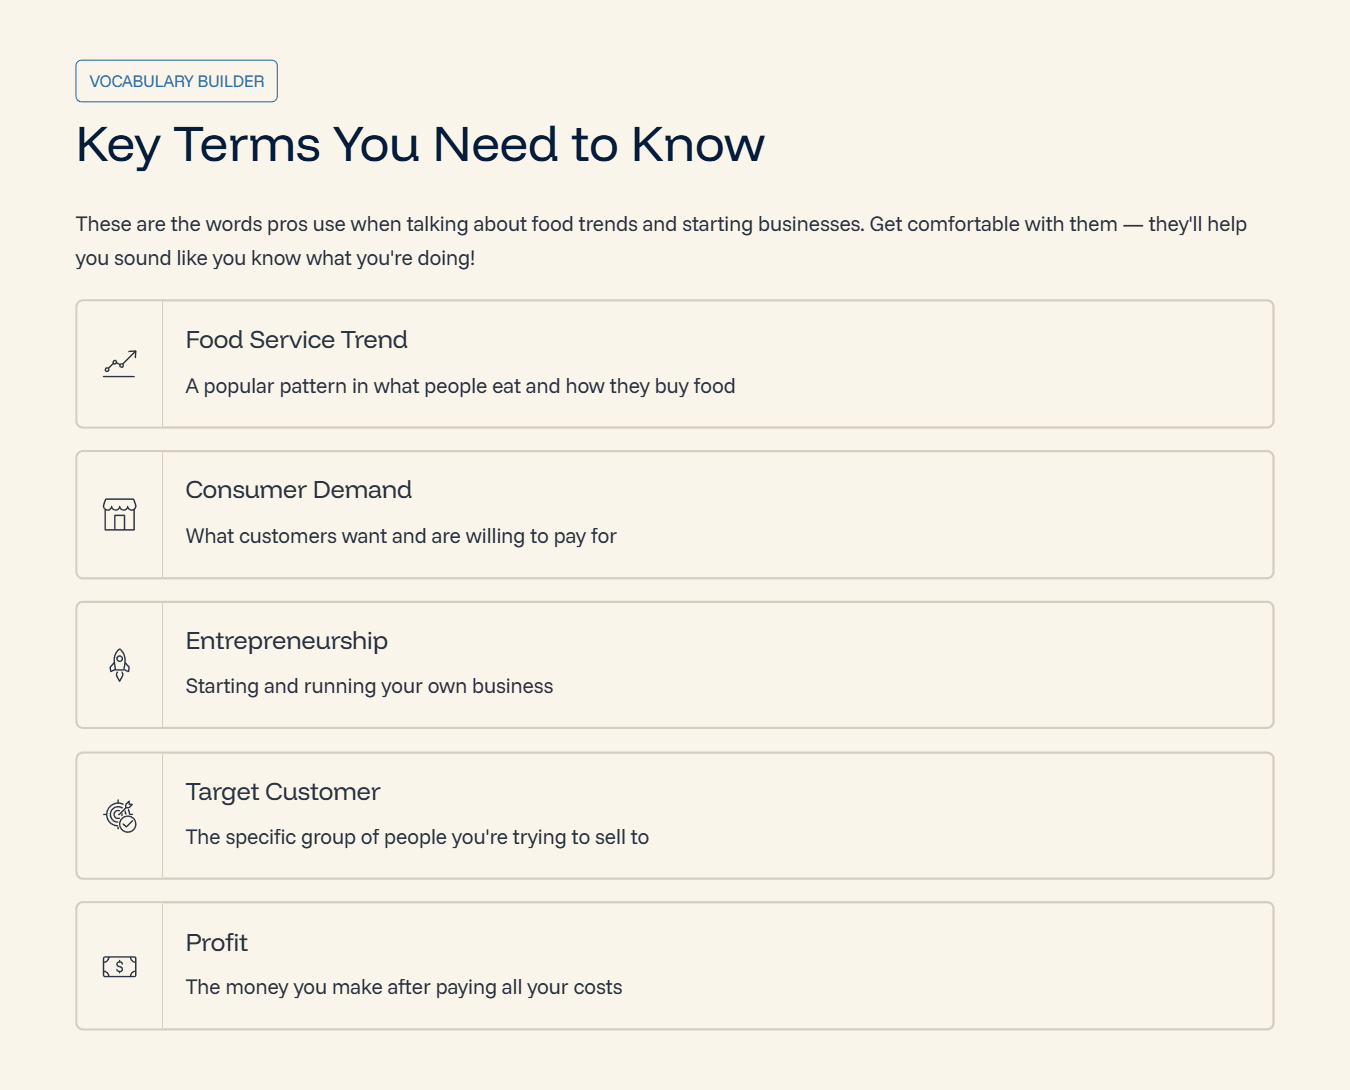The width and height of the screenshot is (1350, 1090).
Task: Open the Food Service Trend vocabulary card
Action: (x=675, y=364)
